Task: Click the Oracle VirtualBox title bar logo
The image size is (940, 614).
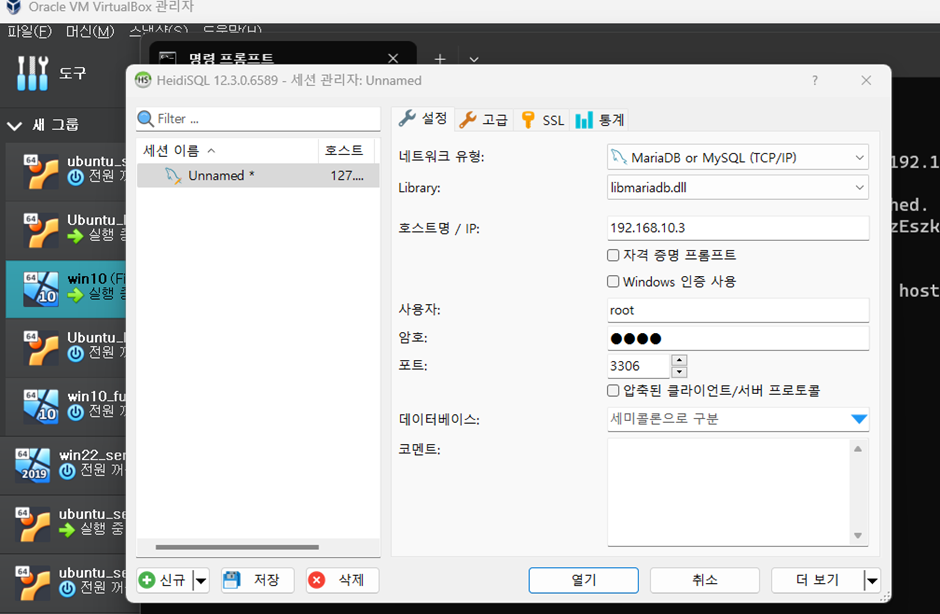Action: [x=13, y=7]
